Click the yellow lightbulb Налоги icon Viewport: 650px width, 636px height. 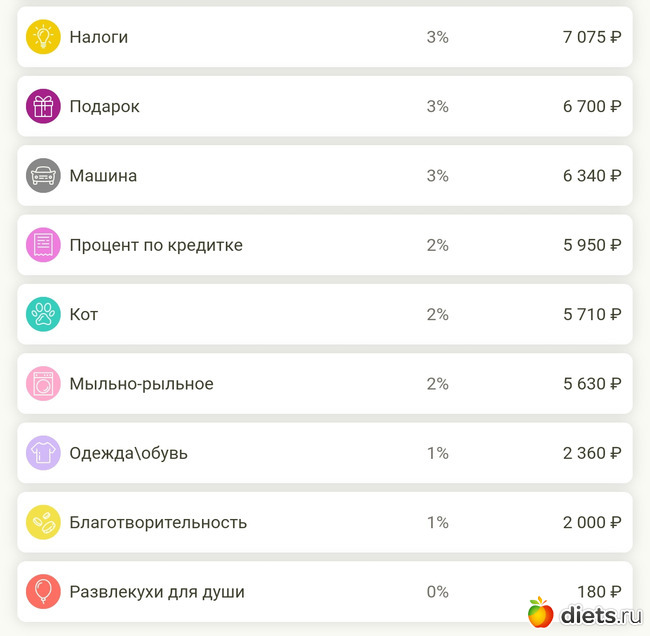(x=43, y=37)
